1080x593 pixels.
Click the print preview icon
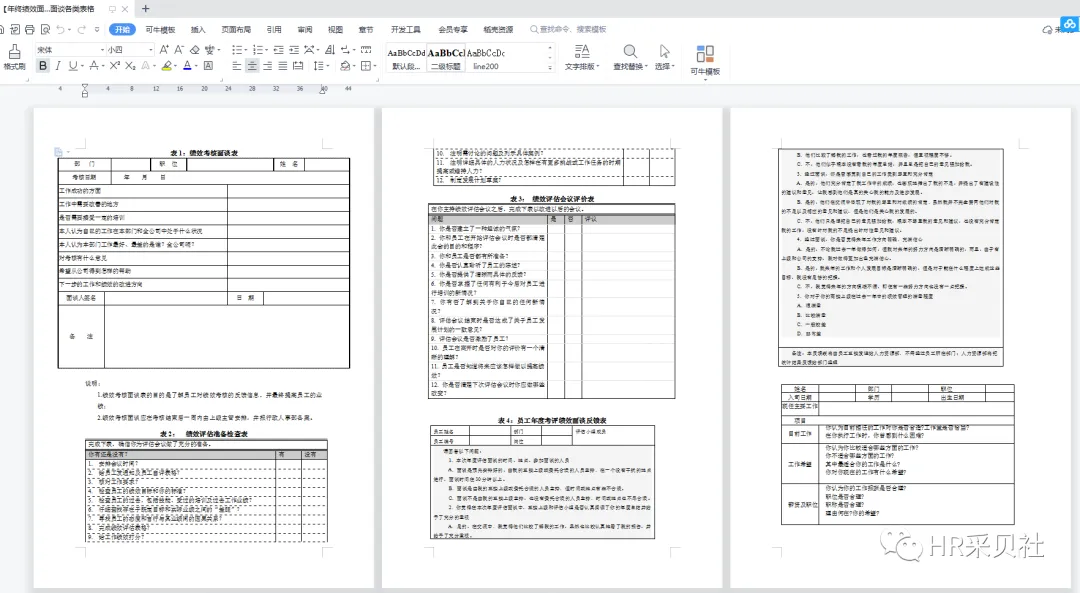point(45,30)
